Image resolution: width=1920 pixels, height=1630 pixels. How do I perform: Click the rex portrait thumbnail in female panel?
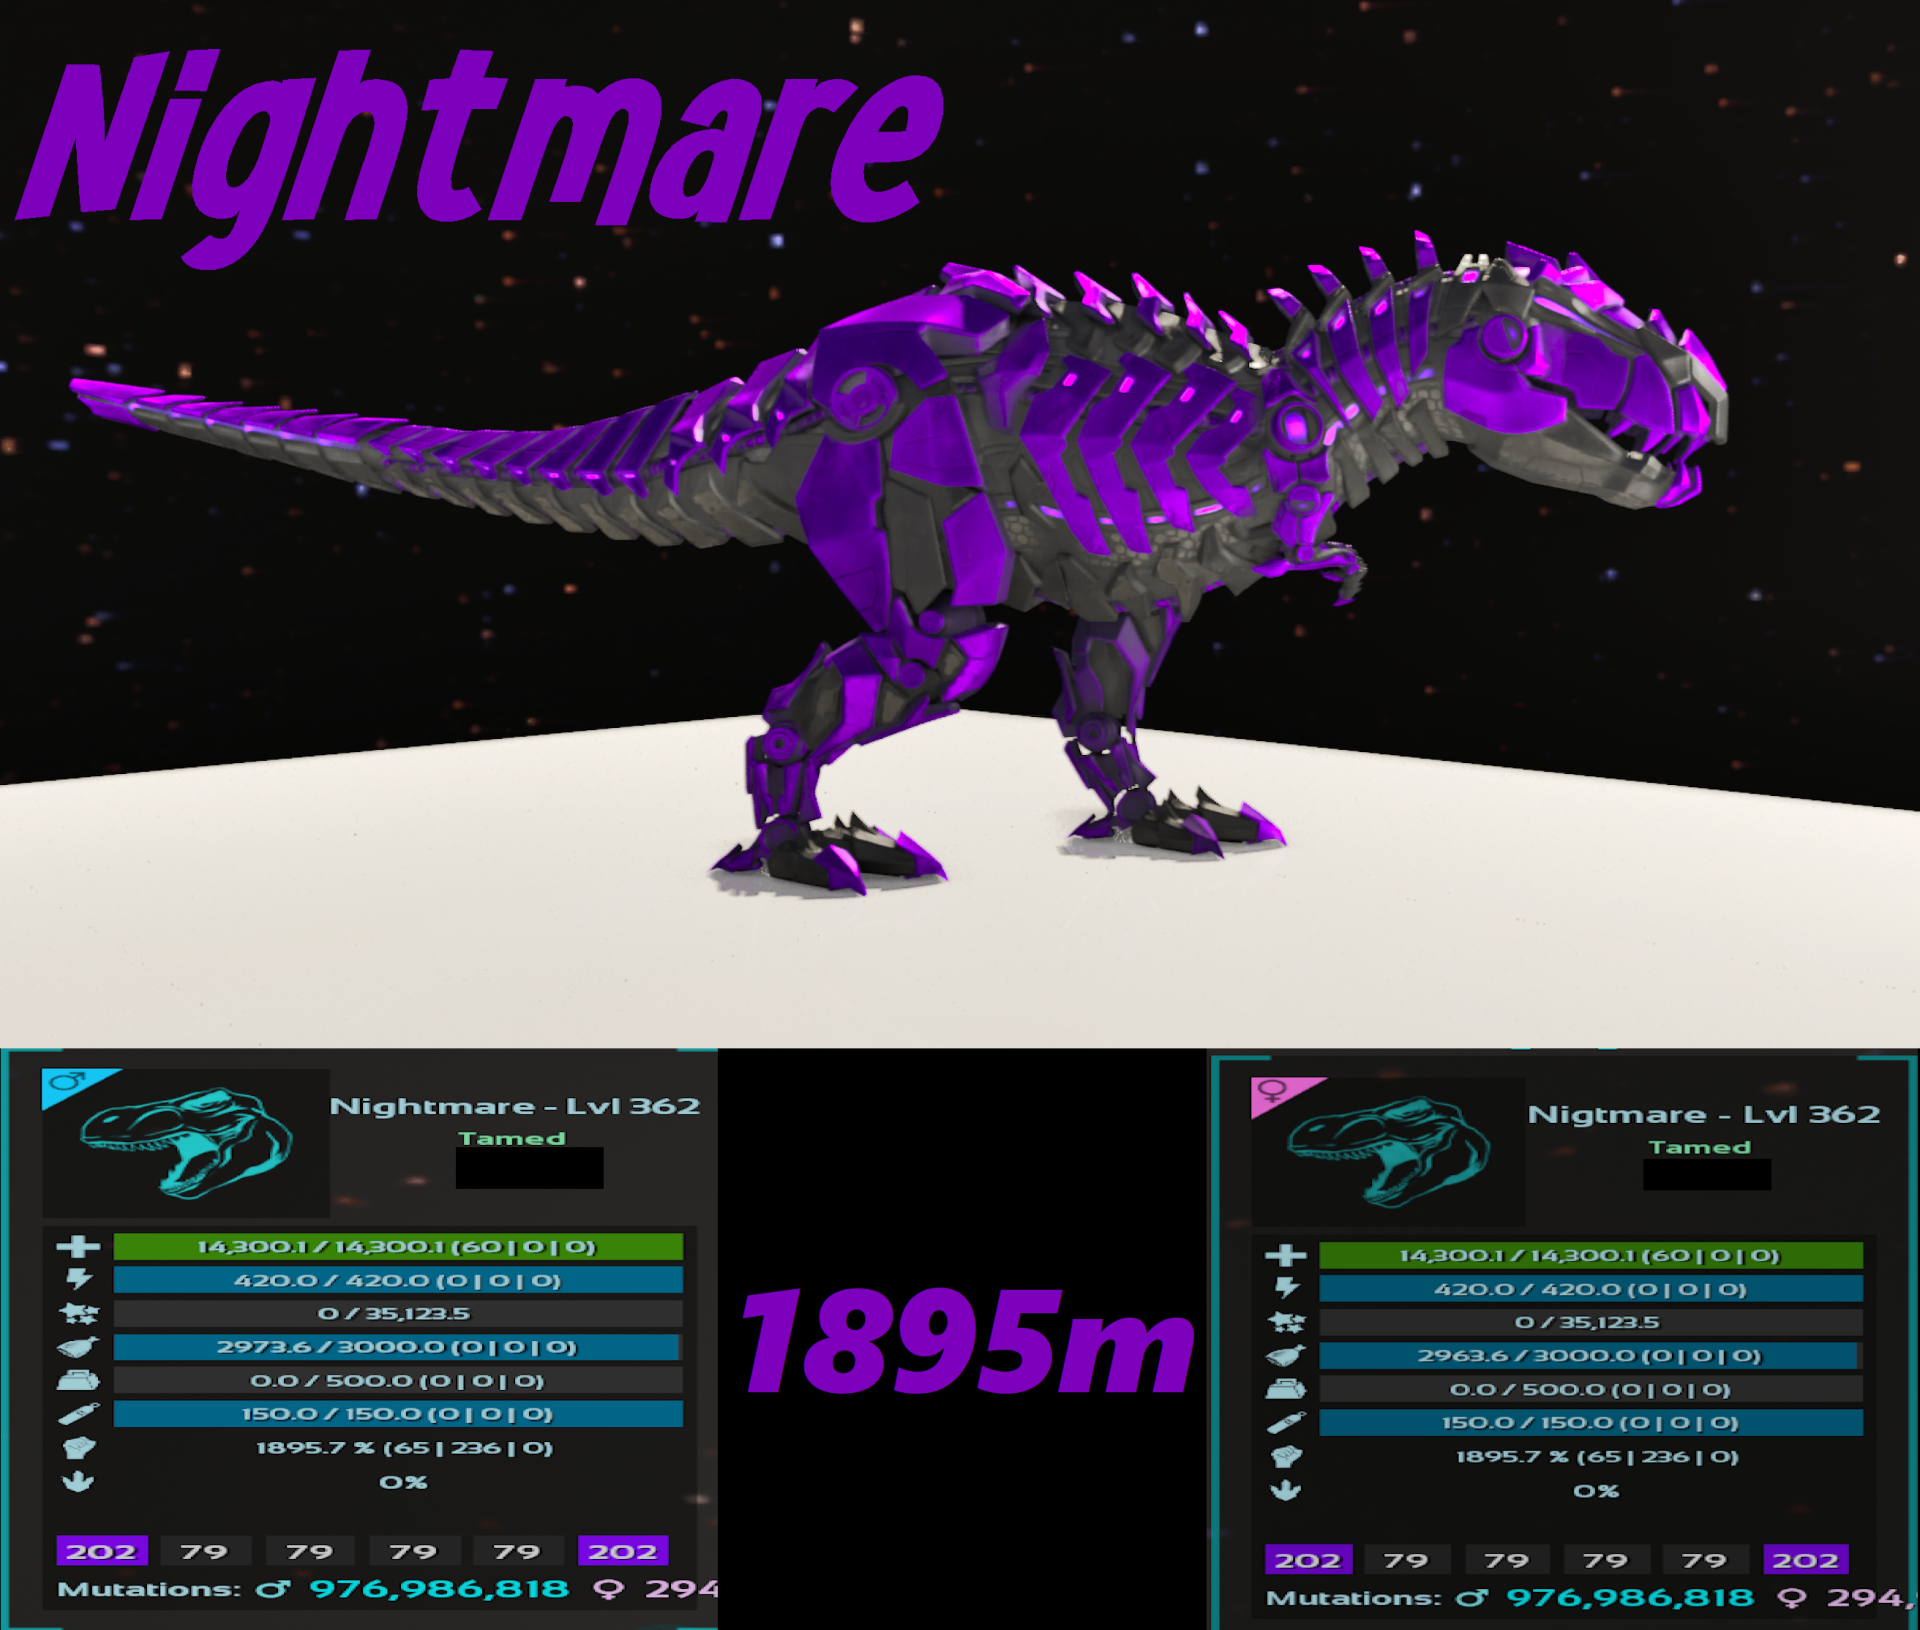coord(1388,1151)
